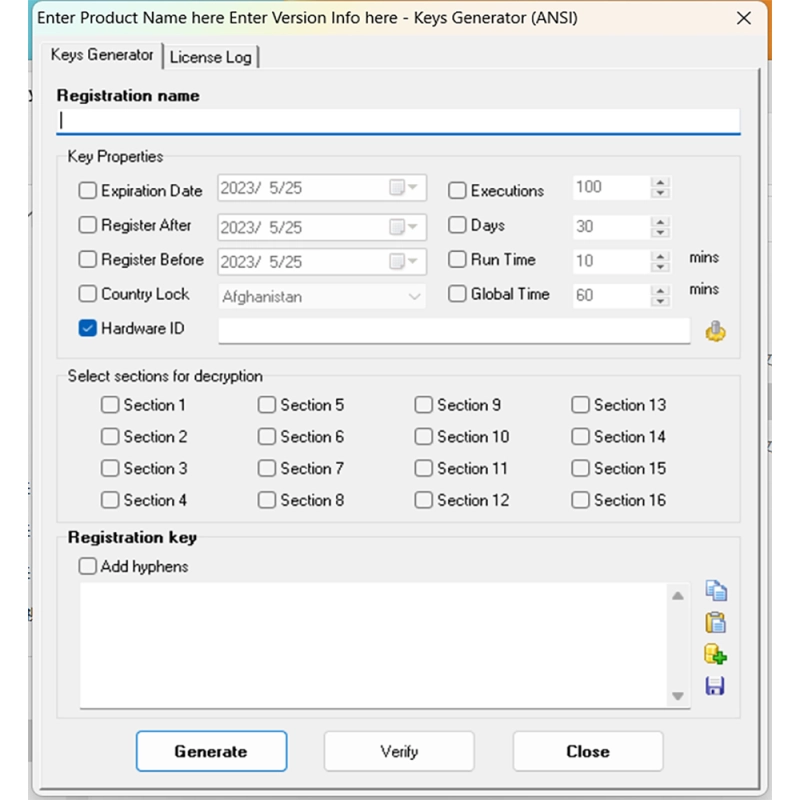Fetch hardware fingerprint via the Hardware ID icon
This screenshot has height=800, width=800.
tap(716, 330)
